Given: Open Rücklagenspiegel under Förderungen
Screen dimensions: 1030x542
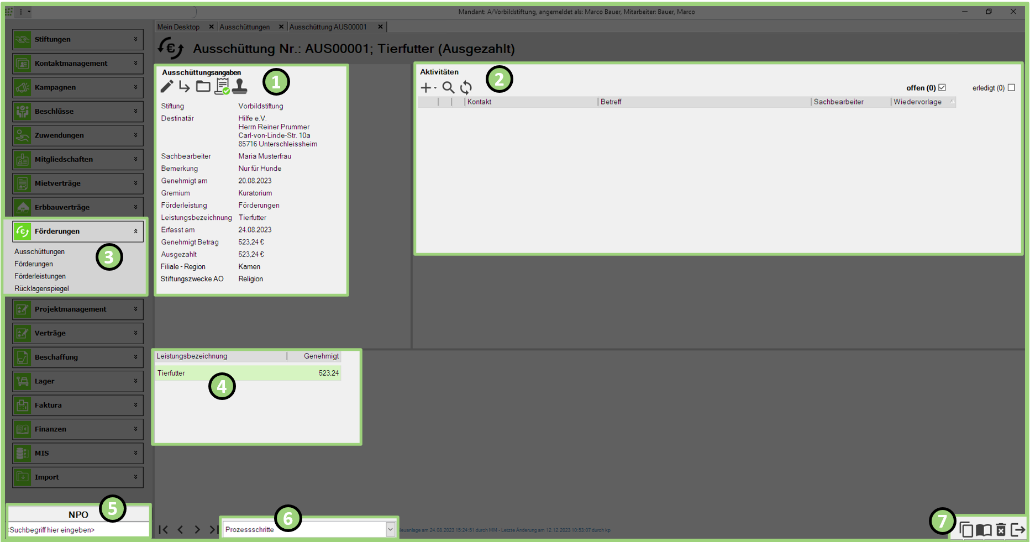Looking at the screenshot, I should coord(42,288).
